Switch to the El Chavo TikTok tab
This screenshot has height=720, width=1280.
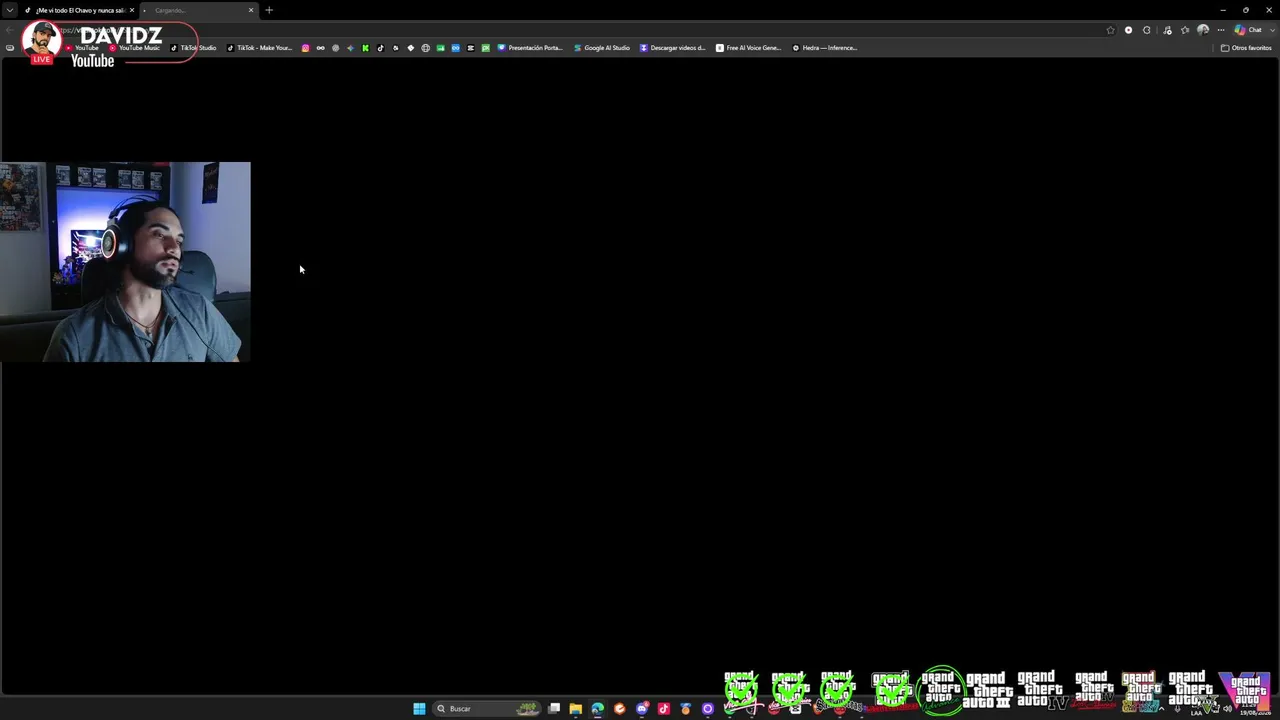point(78,10)
